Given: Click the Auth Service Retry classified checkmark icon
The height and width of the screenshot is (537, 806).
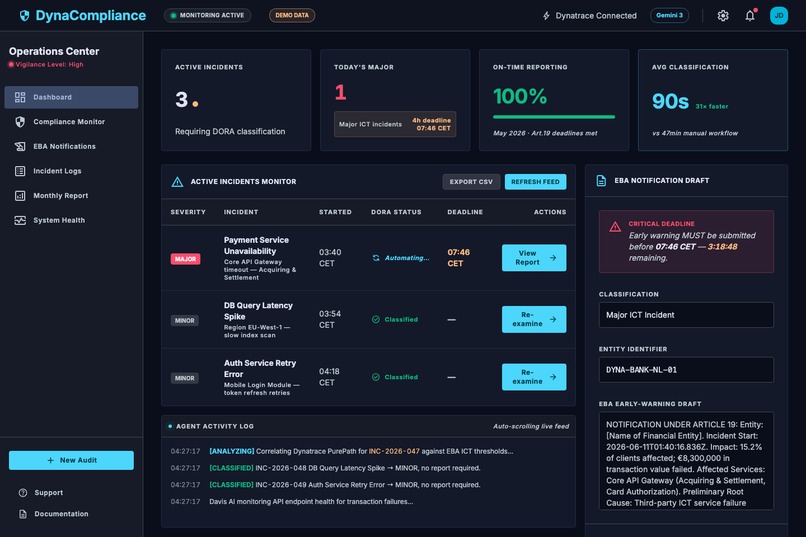Looking at the screenshot, I should pyautogui.click(x=376, y=377).
